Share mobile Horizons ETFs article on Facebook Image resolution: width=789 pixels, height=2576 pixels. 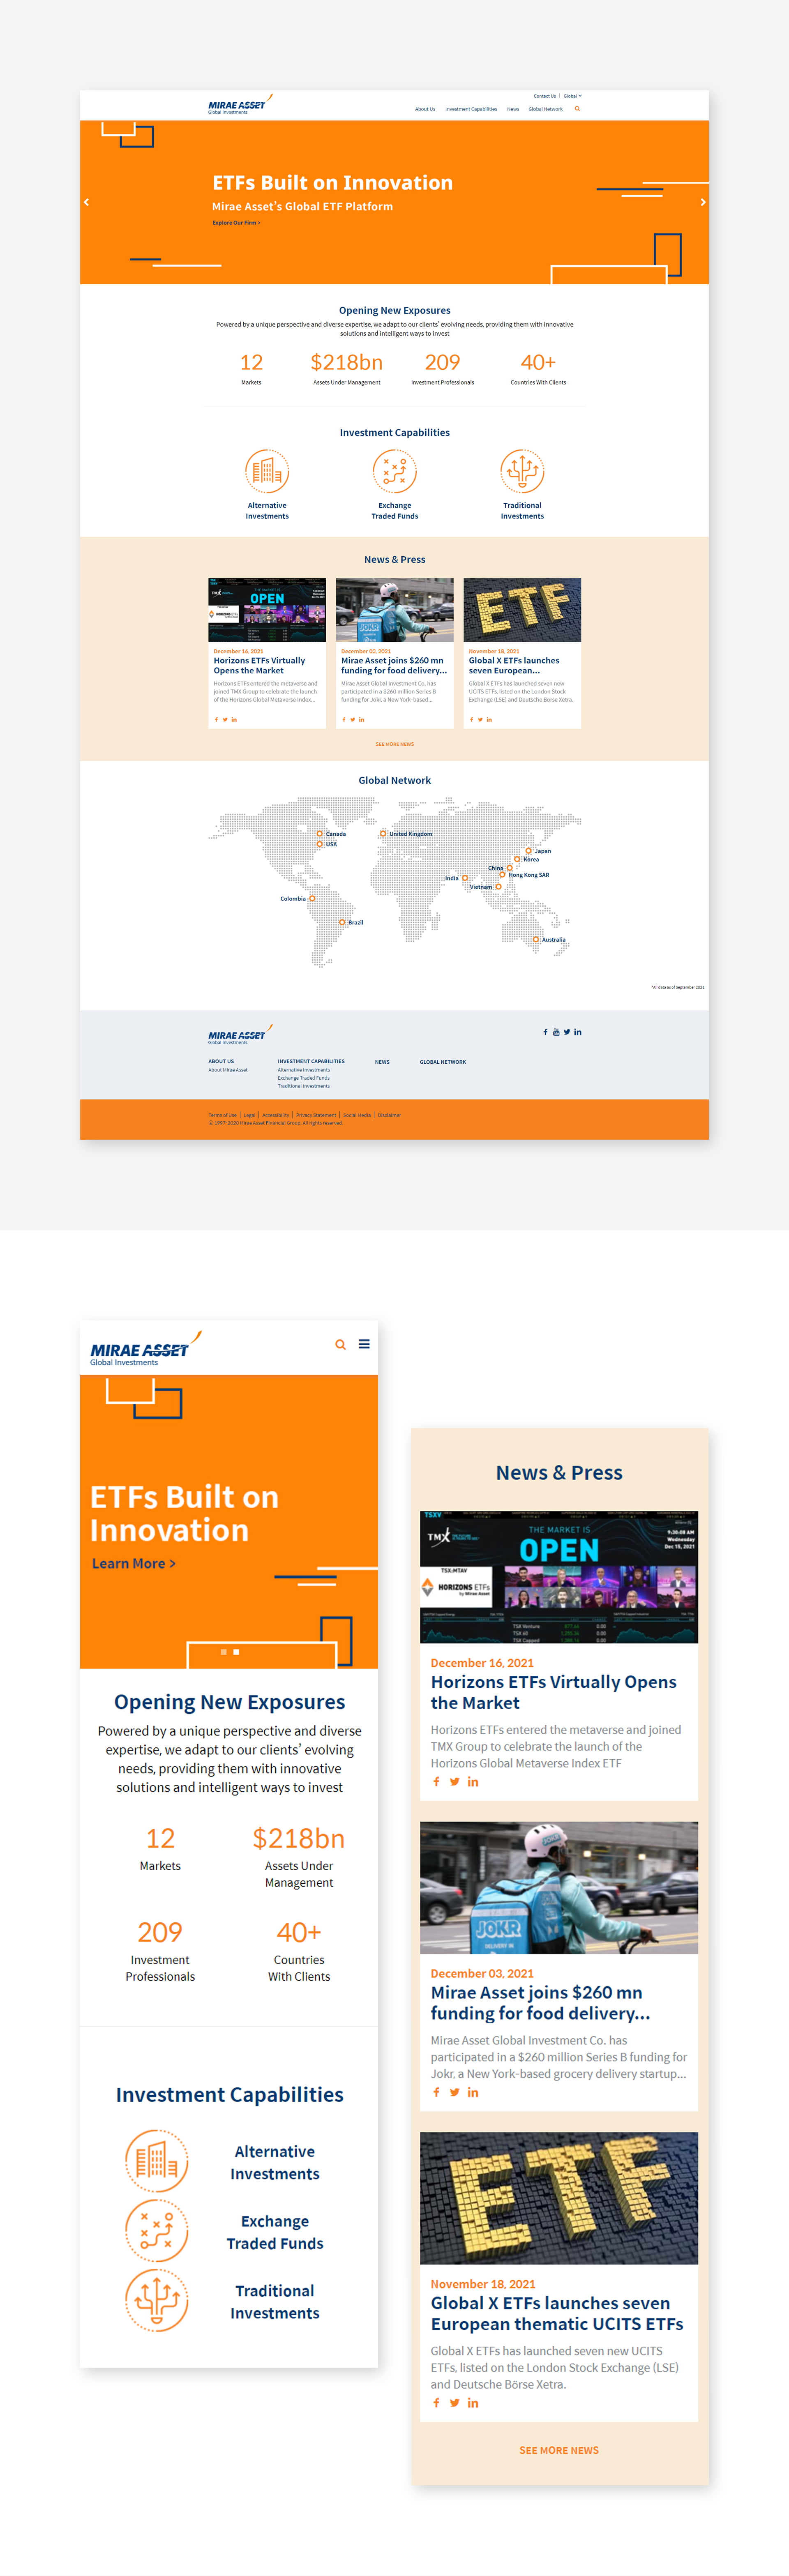click(436, 1782)
